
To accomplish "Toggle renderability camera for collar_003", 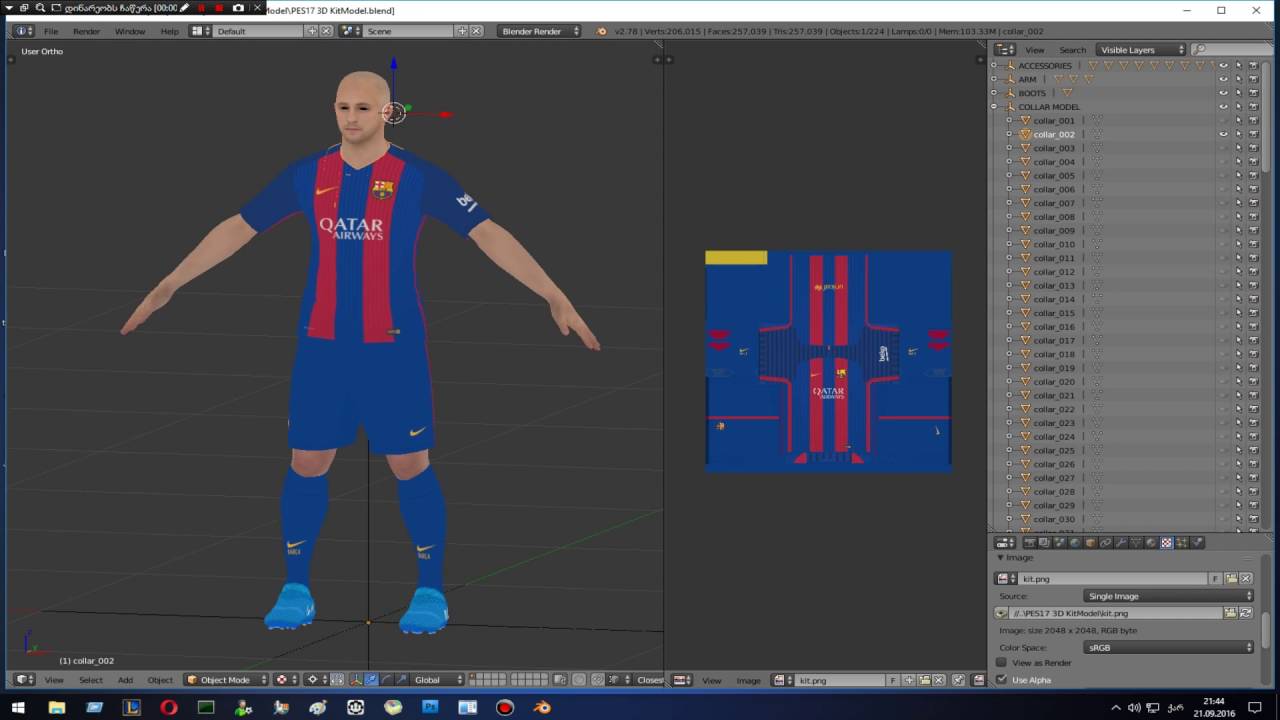I will (x=1253, y=148).
